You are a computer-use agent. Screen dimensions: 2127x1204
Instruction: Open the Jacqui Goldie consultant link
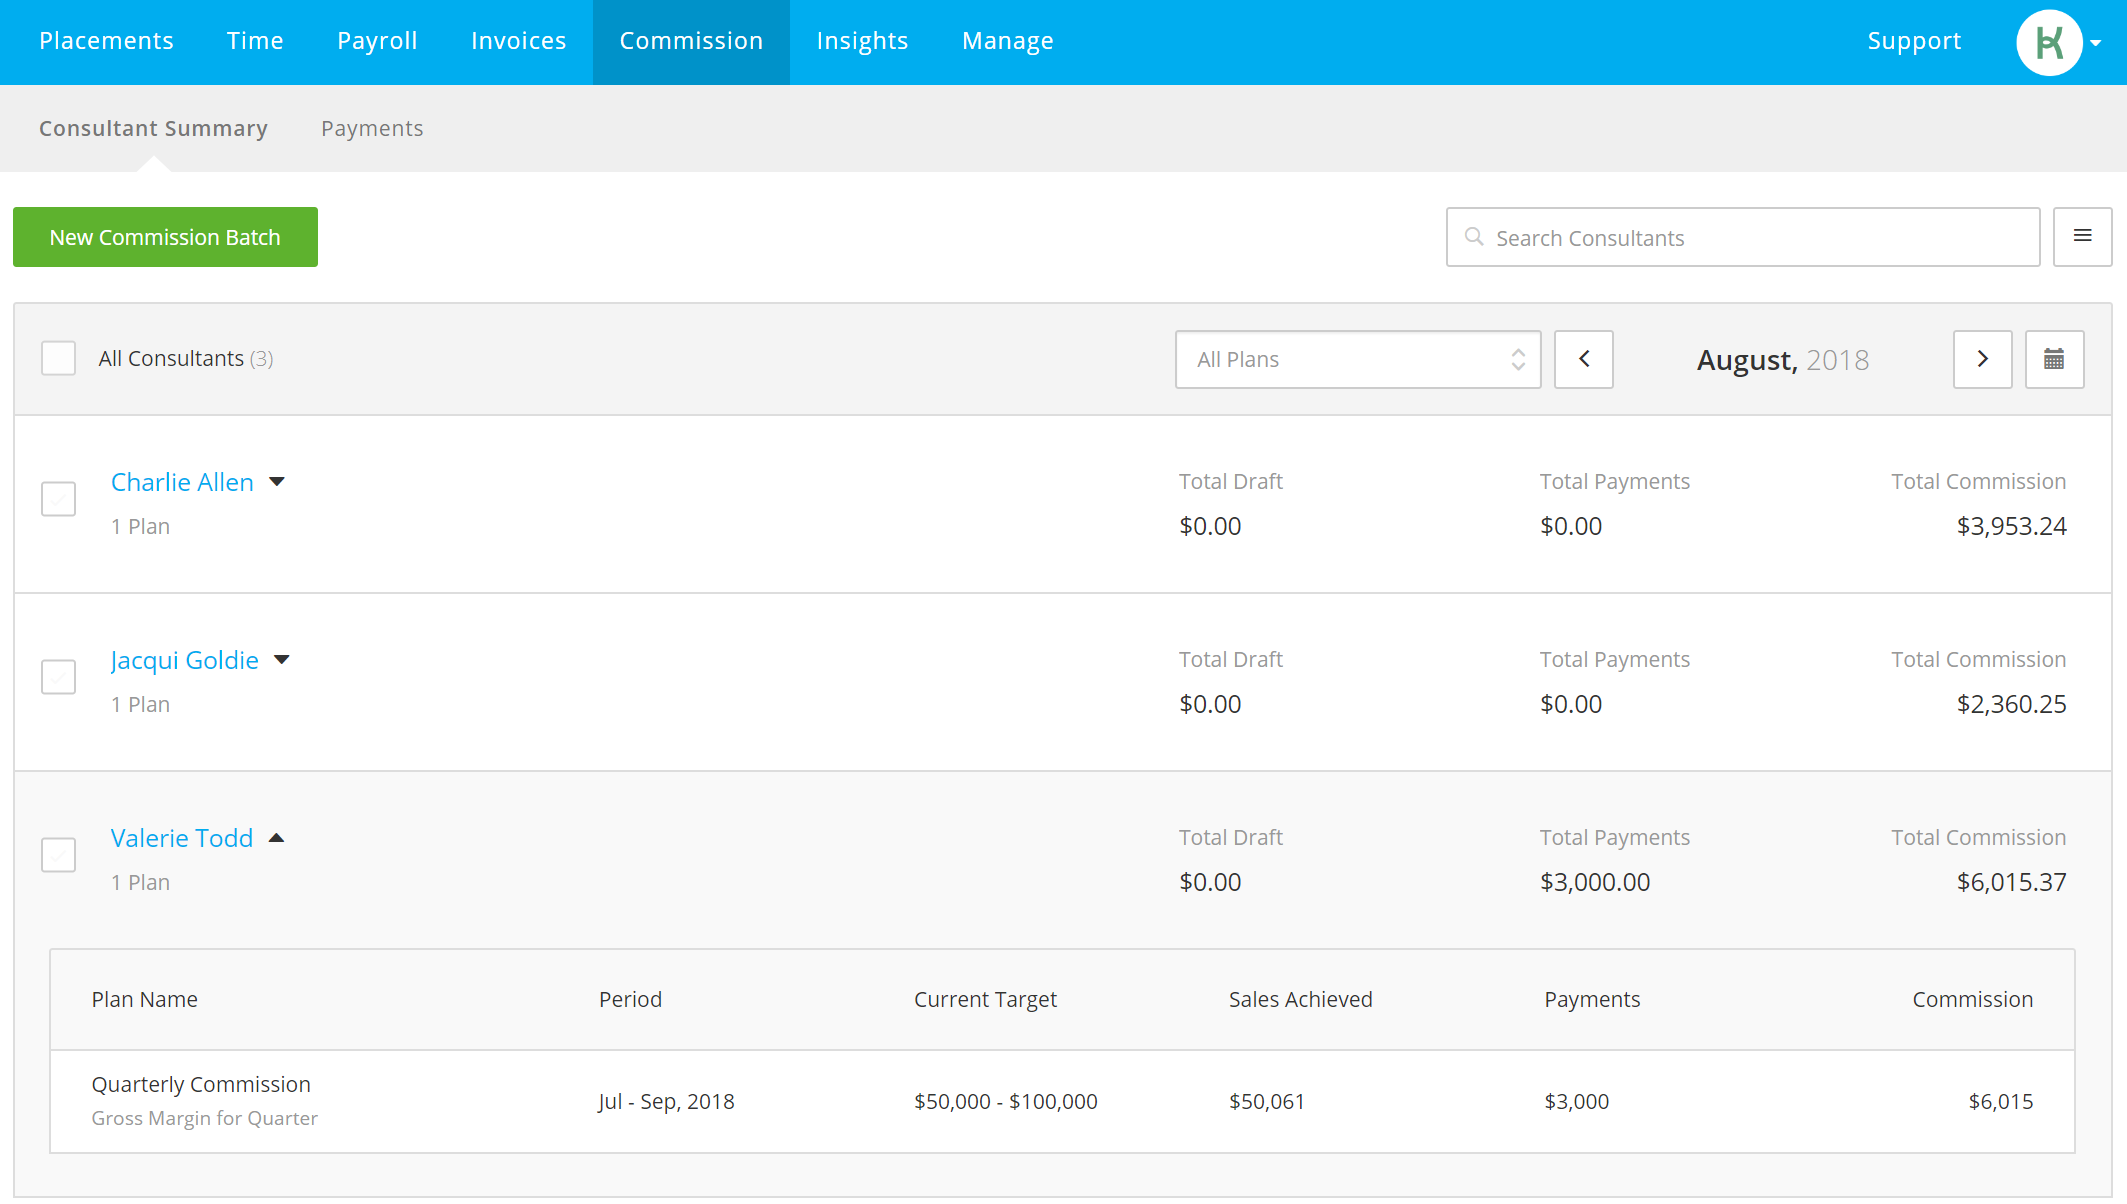[184, 660]
